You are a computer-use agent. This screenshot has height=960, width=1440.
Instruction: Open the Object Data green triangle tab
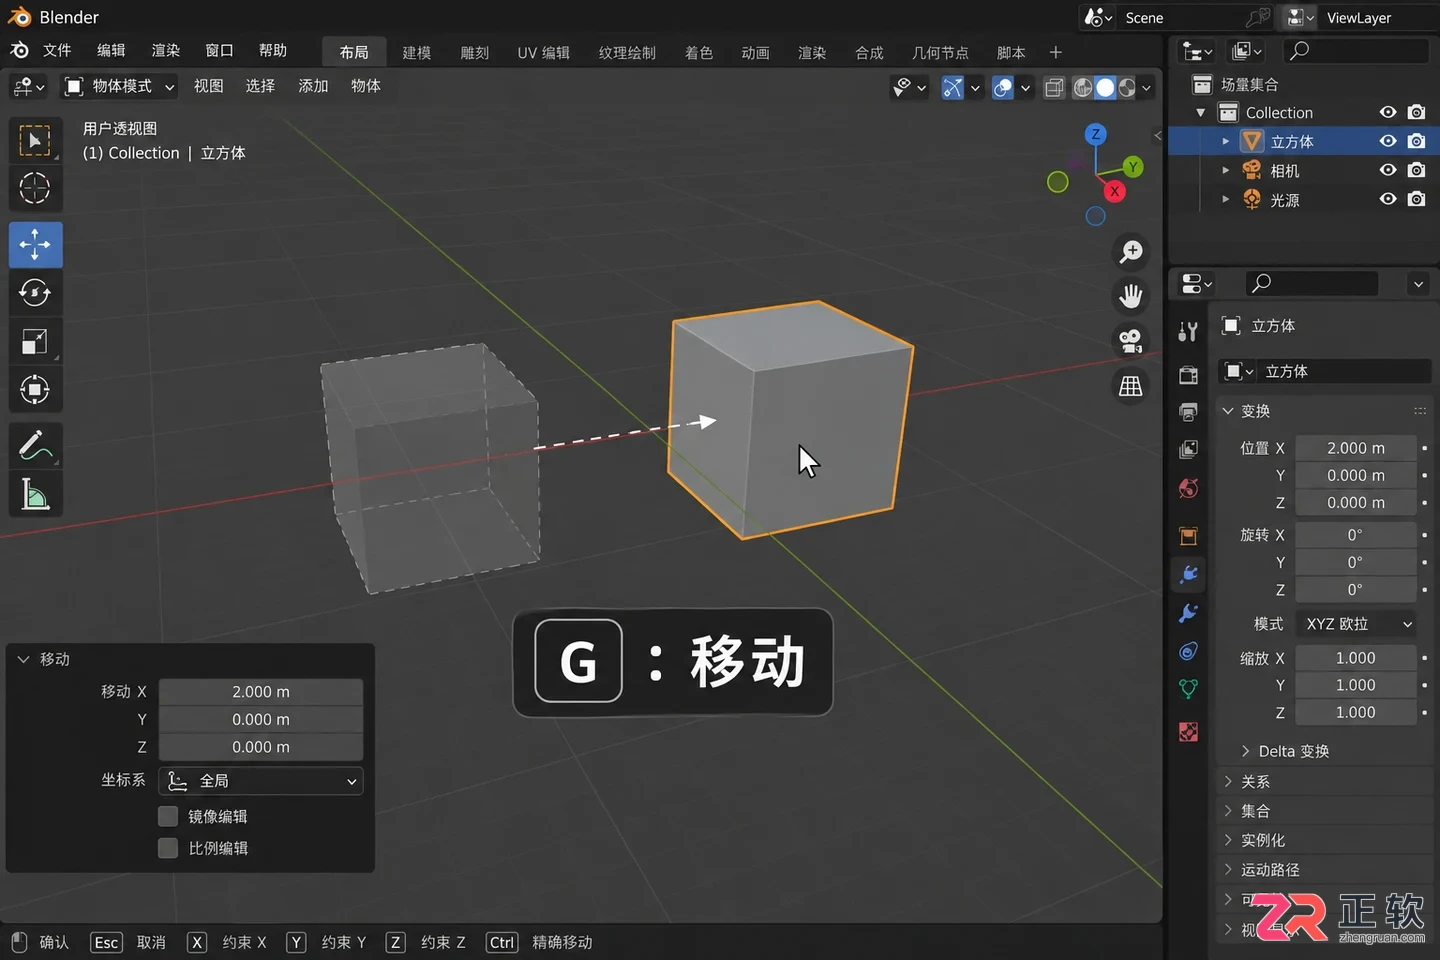(1188, 689)
